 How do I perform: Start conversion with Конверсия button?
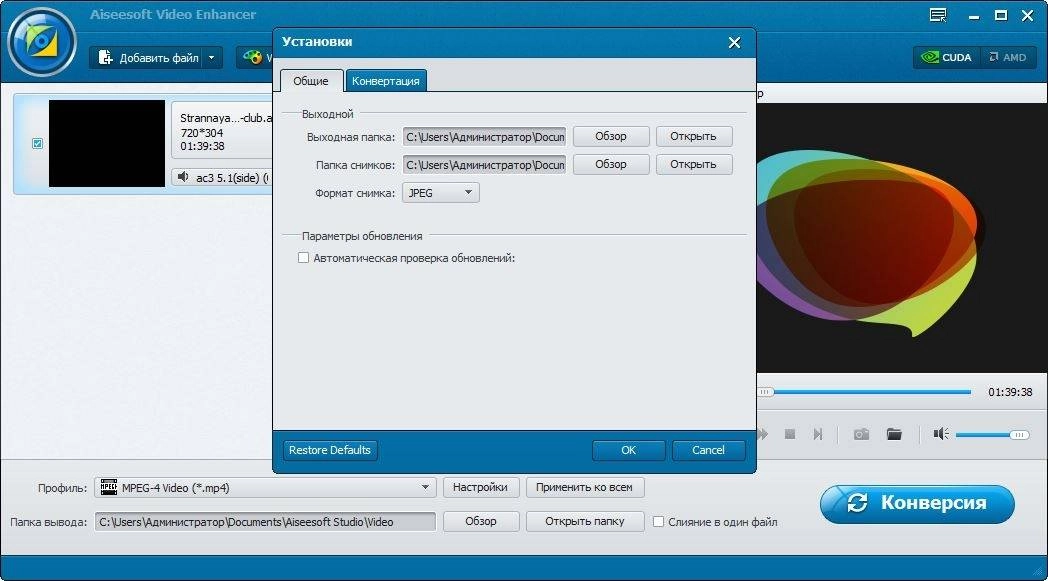click(917, 503)
